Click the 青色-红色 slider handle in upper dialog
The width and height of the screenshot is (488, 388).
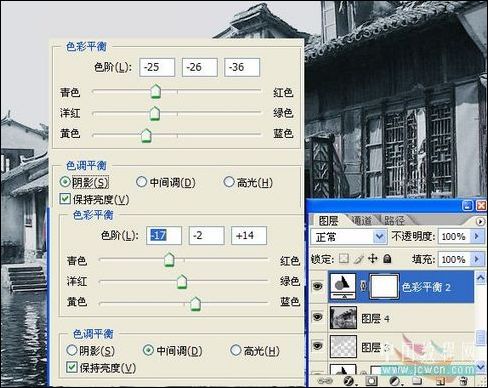156,91
